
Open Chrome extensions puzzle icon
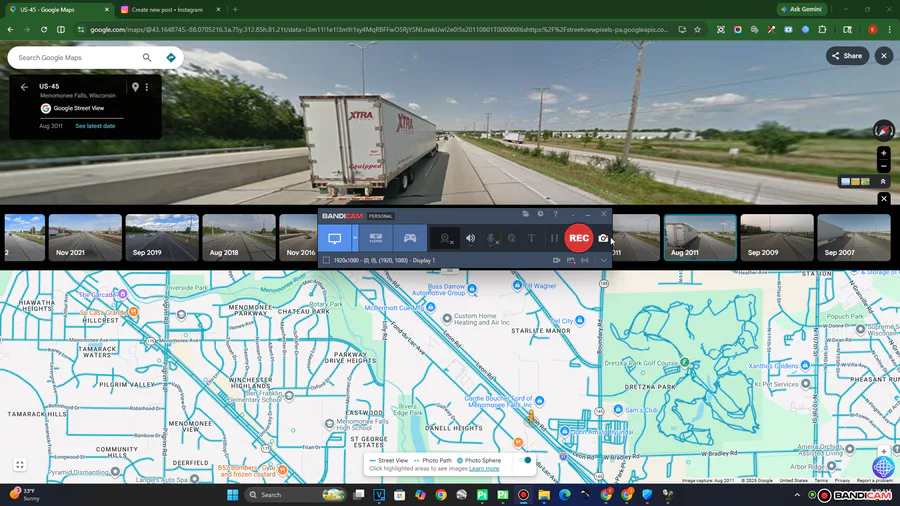tap(823, 30)
